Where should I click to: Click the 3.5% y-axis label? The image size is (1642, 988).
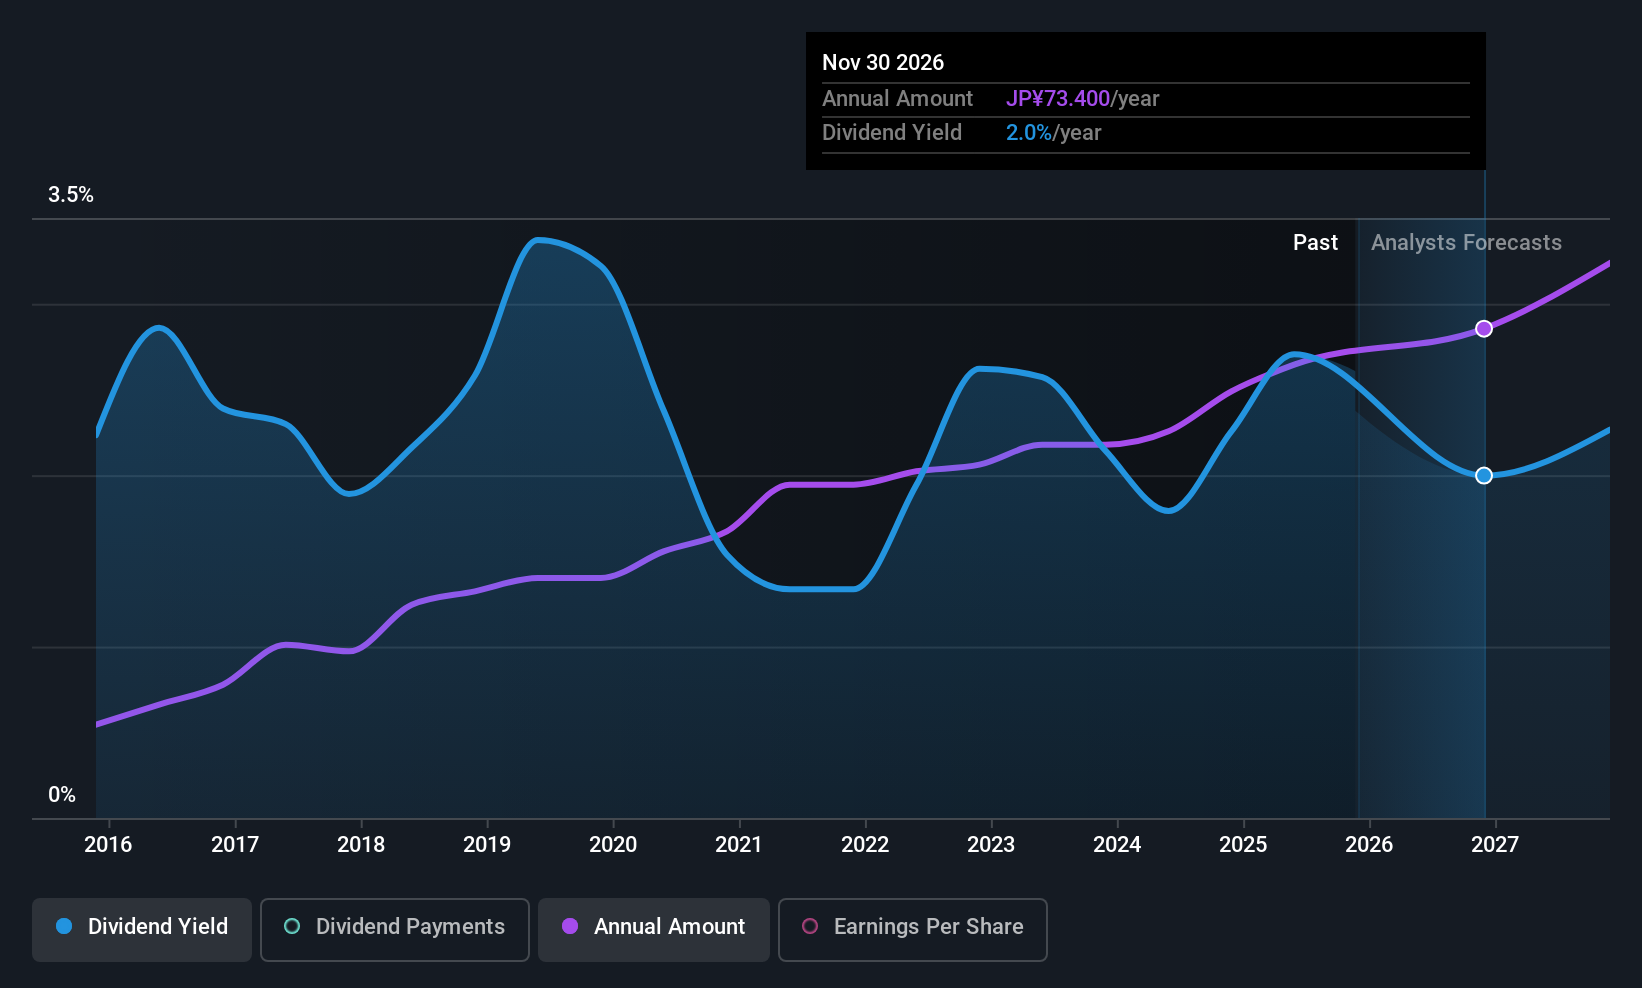71,195
